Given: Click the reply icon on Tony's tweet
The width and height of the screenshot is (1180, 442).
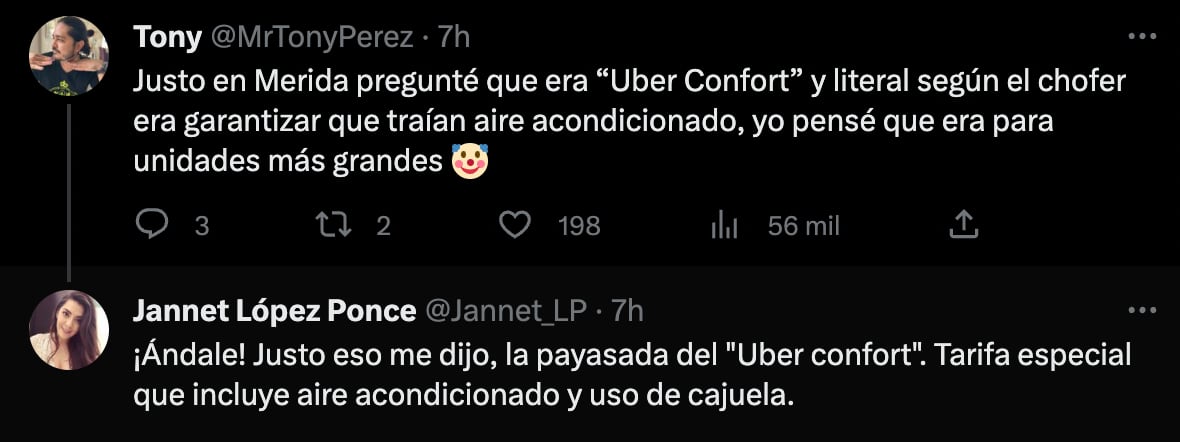Looking at the screenshot, I should (x=151, y=226).
